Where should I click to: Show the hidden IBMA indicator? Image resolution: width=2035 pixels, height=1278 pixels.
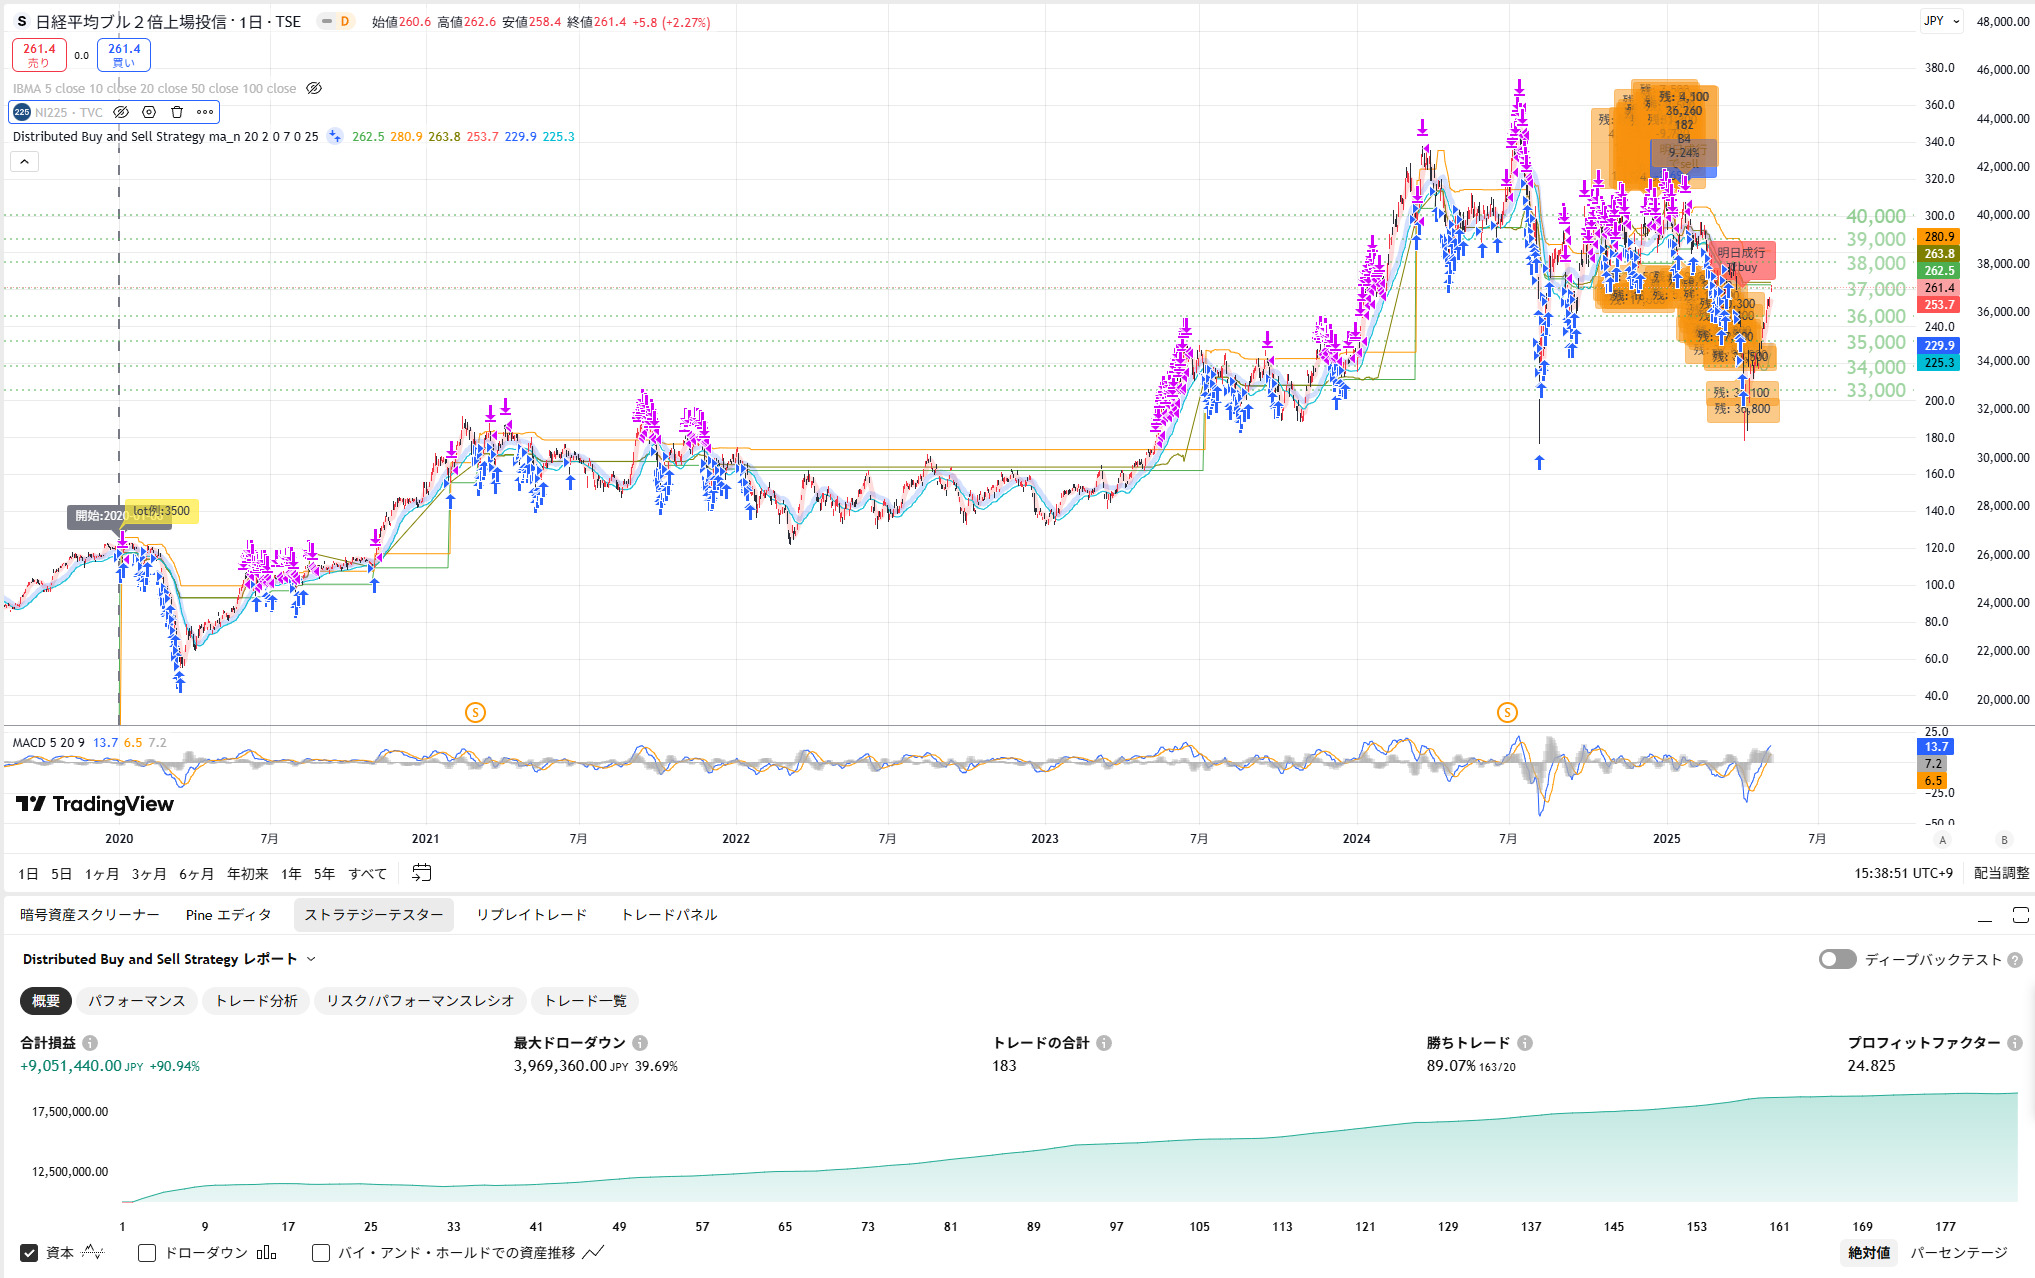coord(314,88)
